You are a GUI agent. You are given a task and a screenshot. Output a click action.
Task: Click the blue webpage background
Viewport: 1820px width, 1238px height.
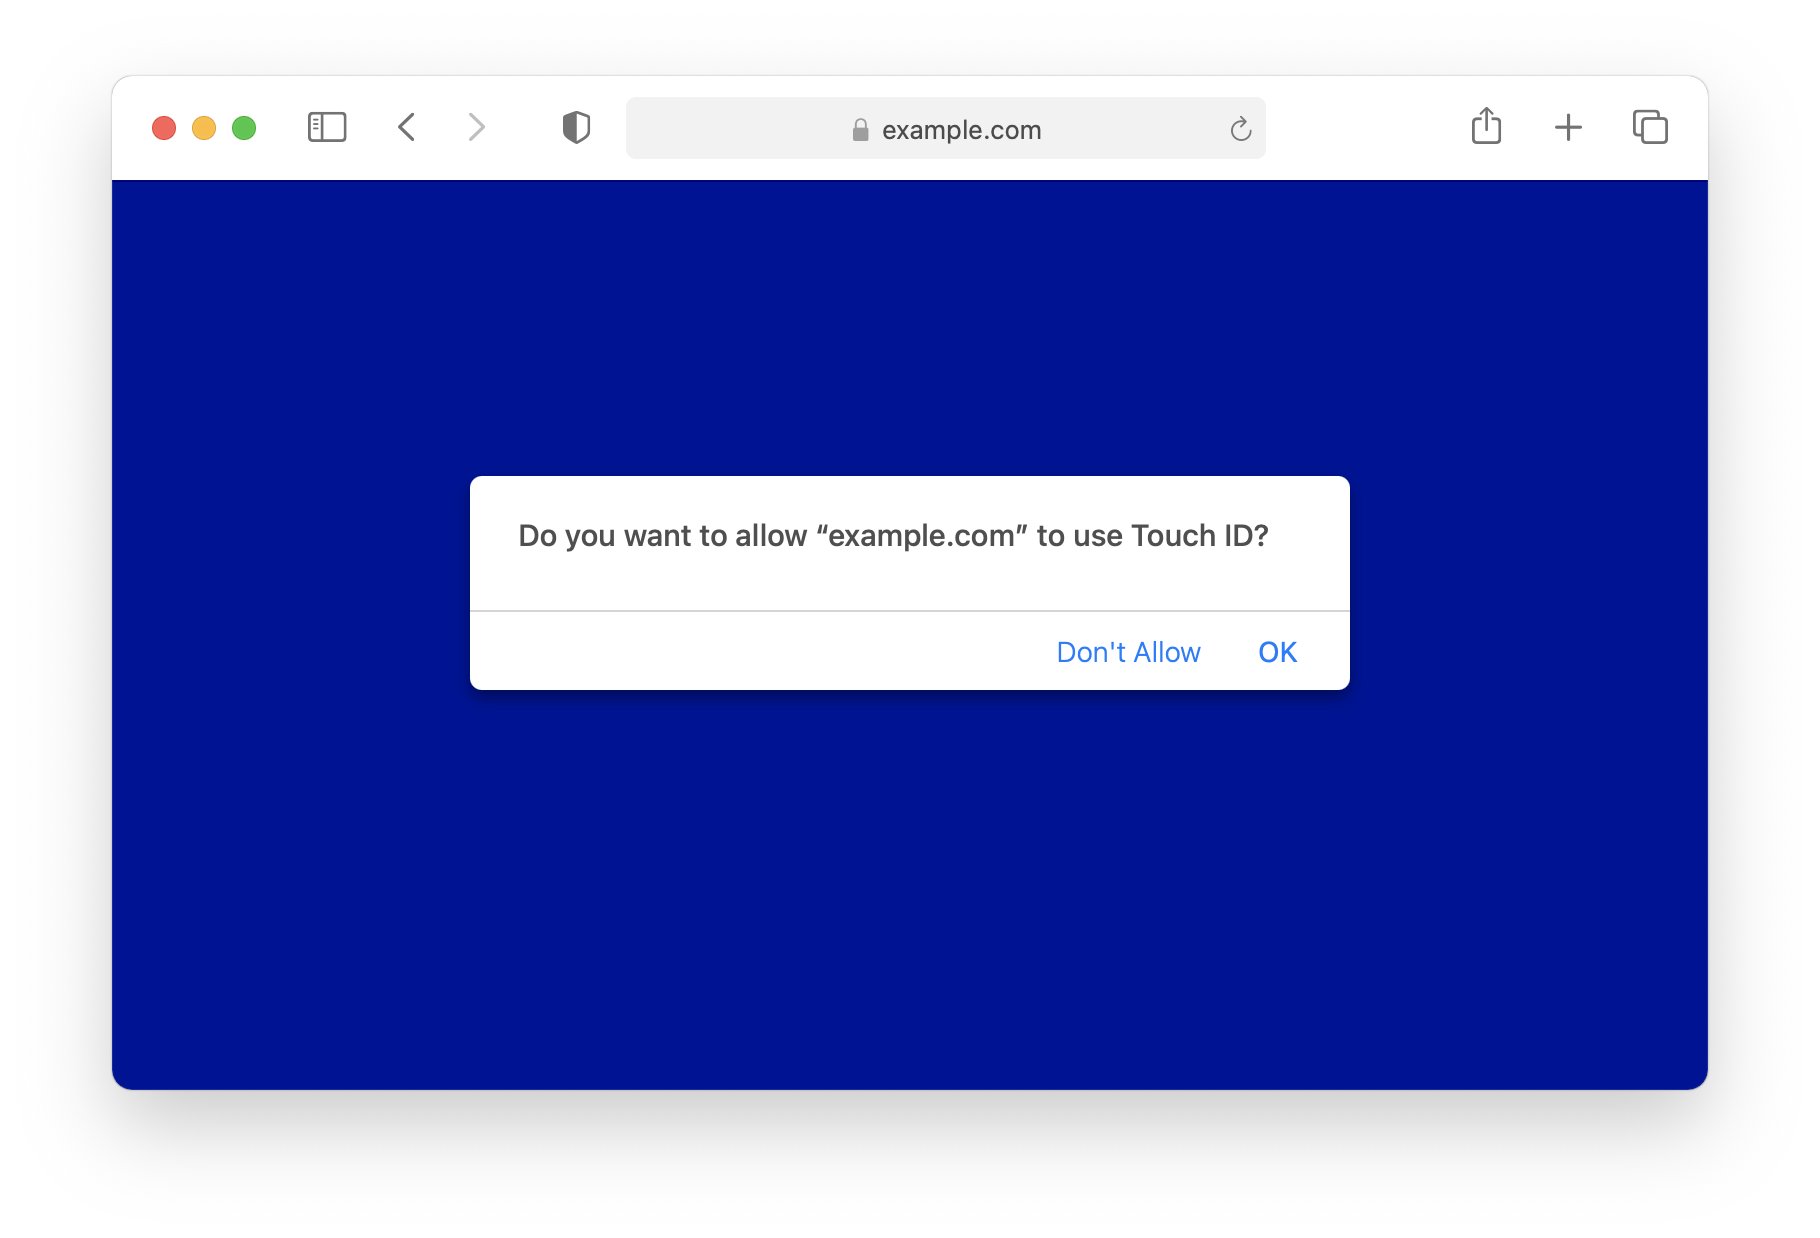[x=400, y=900]
